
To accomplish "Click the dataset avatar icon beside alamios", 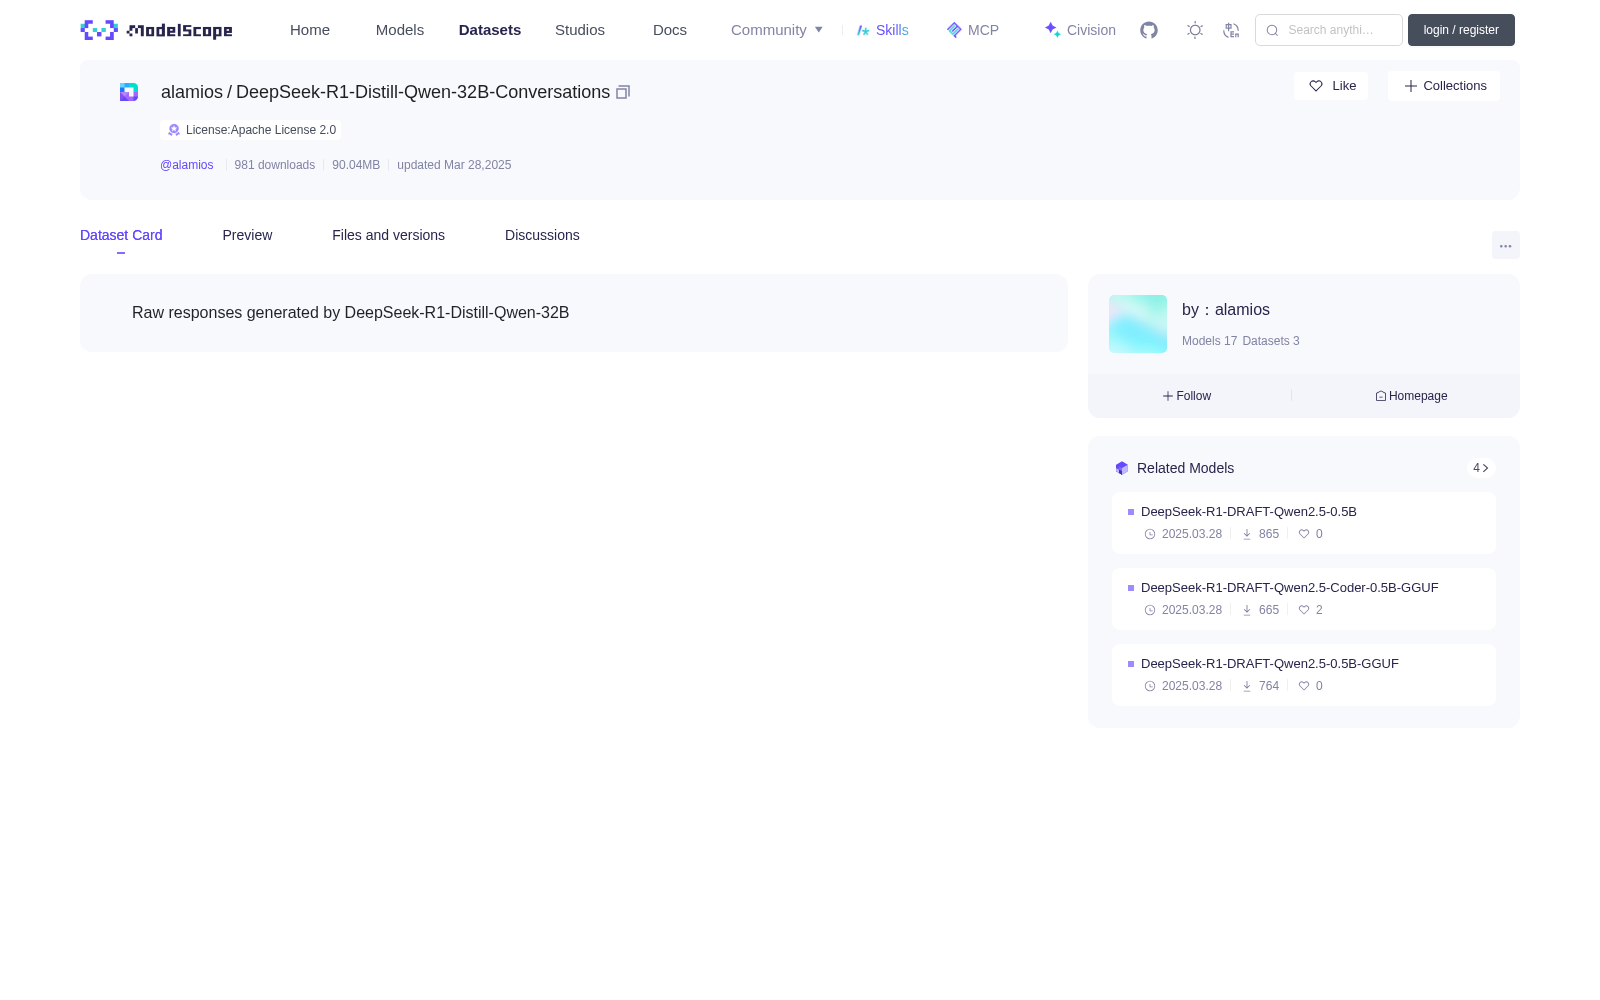I will pyautogui.click(x=129, y=92).
